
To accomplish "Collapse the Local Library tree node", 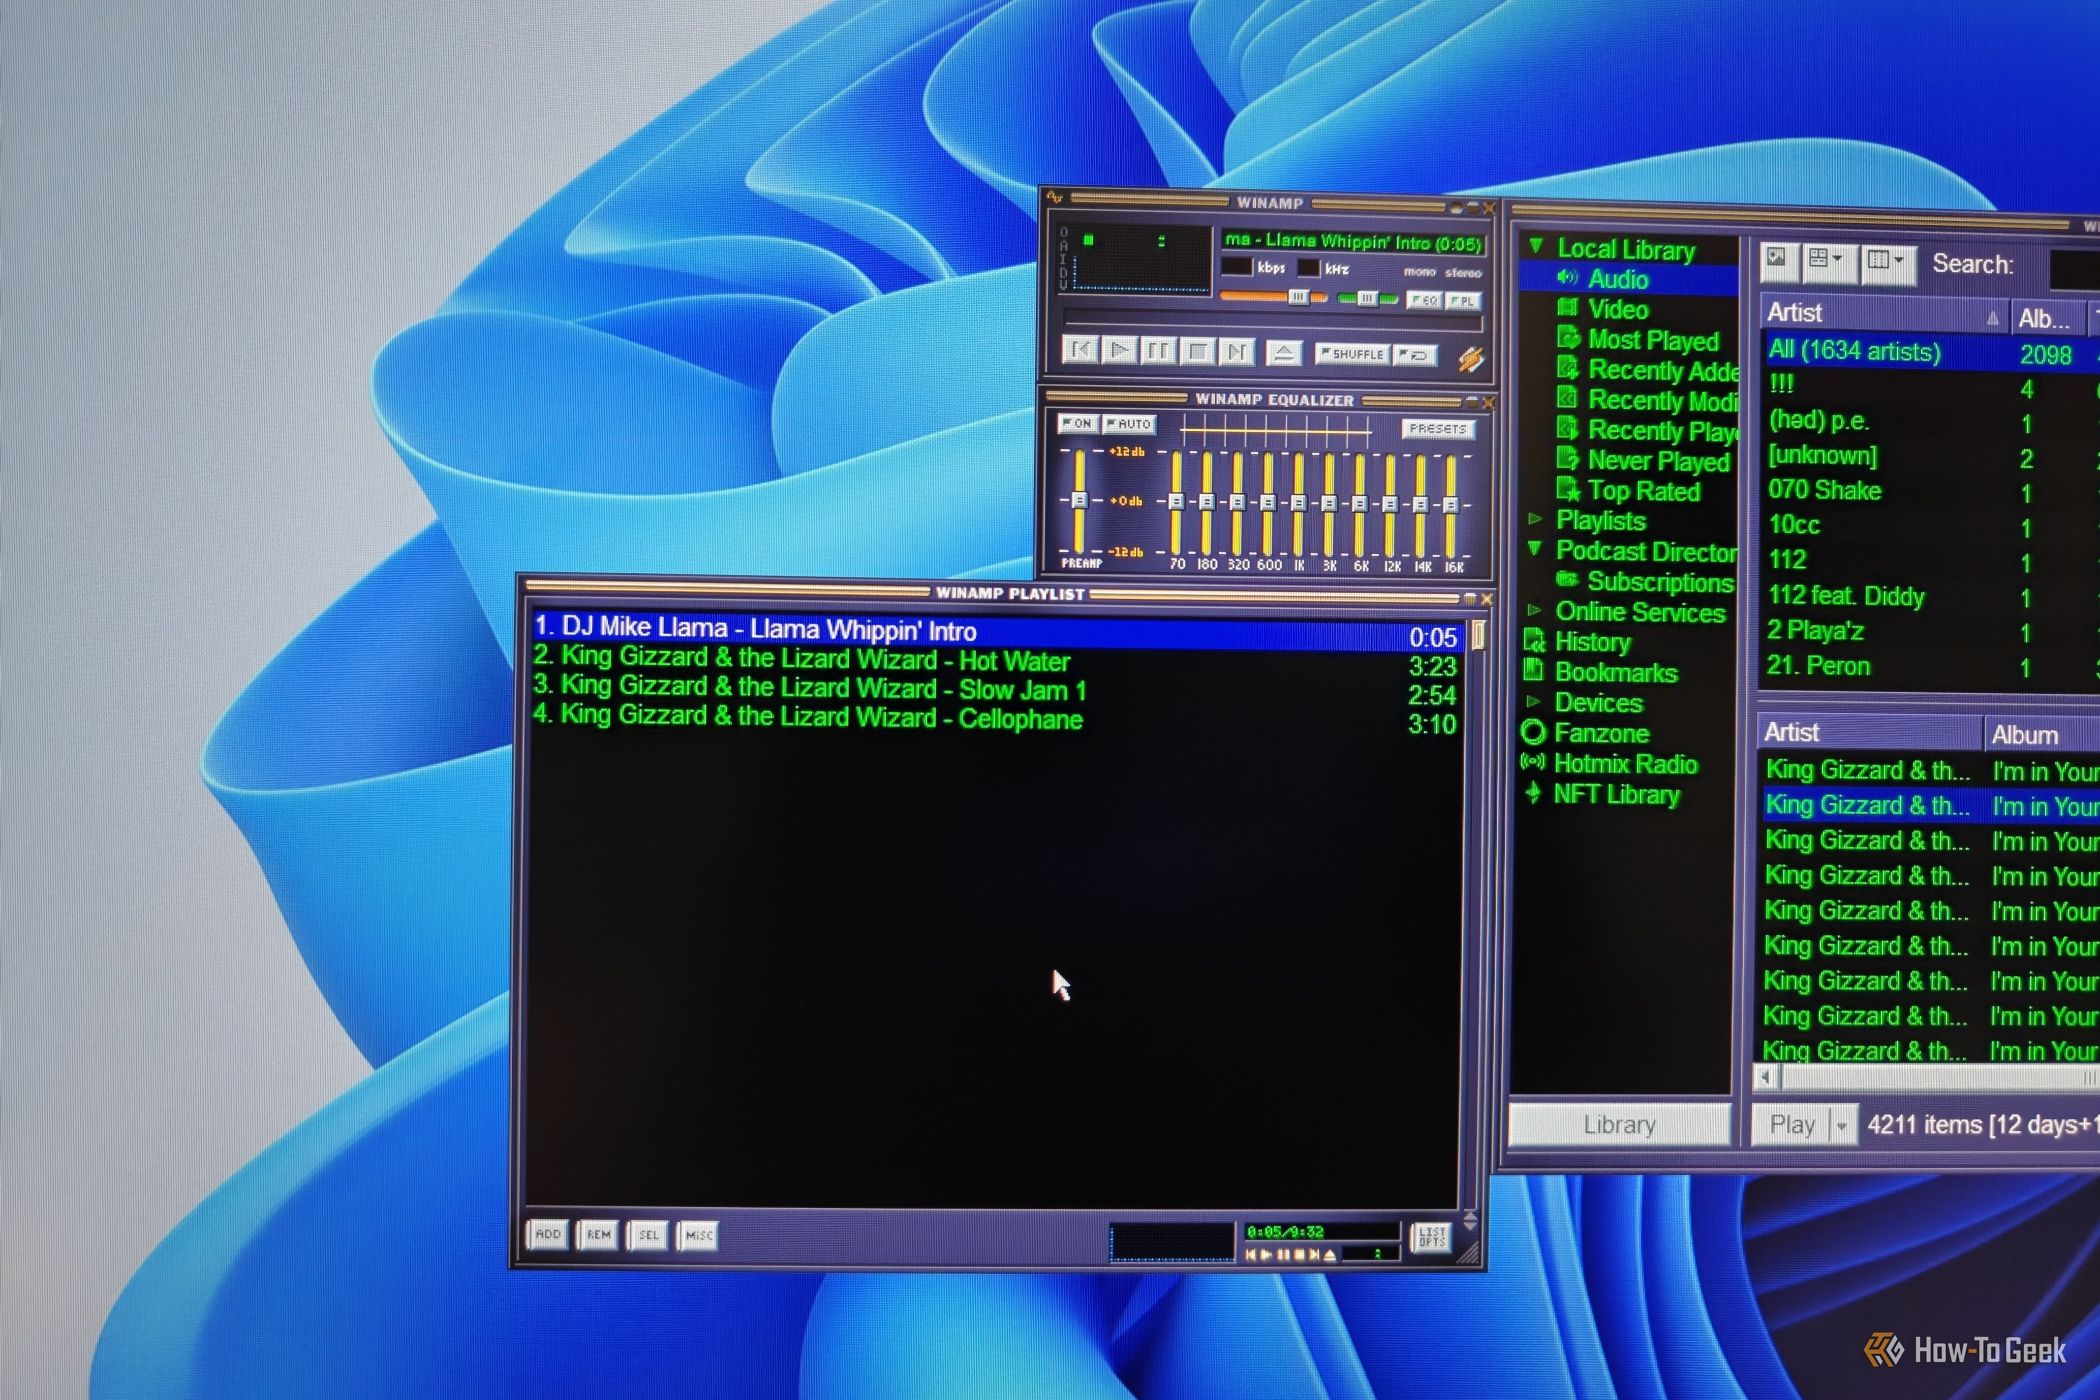I will pyautogui.click(x=1536, y=245).
